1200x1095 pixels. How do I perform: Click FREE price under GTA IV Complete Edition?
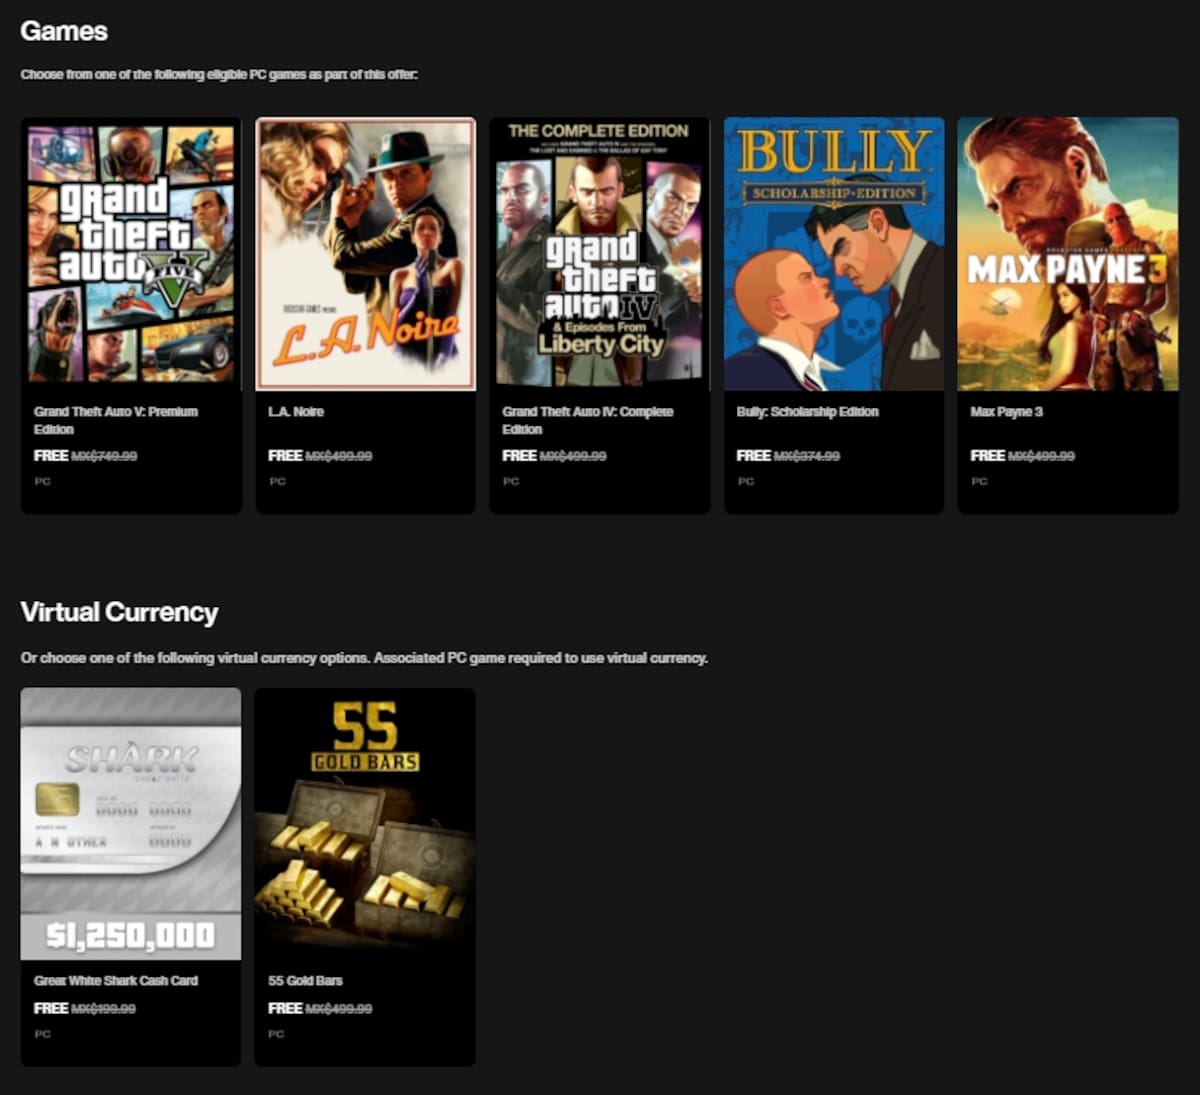[519, 455]
